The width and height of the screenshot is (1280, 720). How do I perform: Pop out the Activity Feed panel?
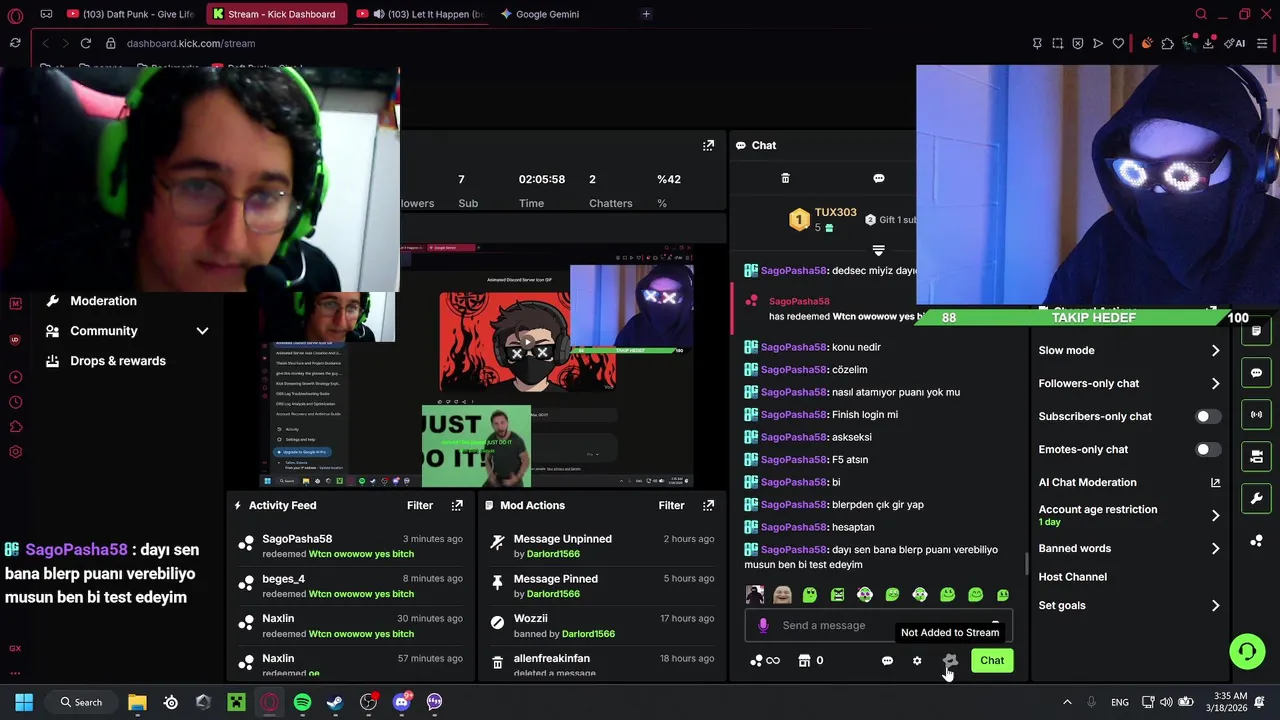[x=457, y=505]
